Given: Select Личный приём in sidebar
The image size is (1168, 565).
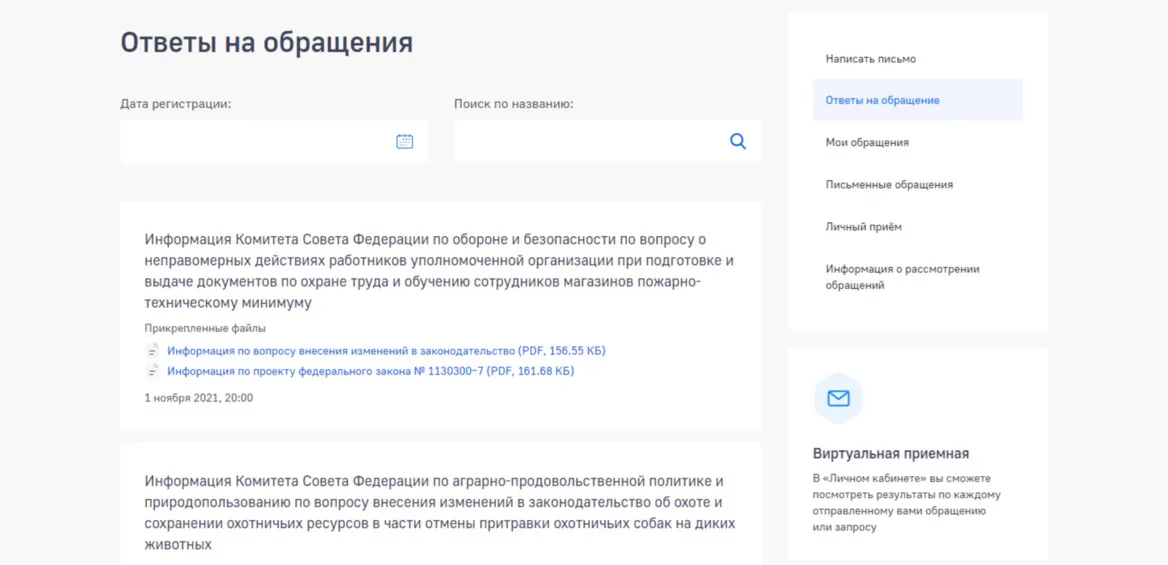Looking at the screenshot, I should 863,227.
